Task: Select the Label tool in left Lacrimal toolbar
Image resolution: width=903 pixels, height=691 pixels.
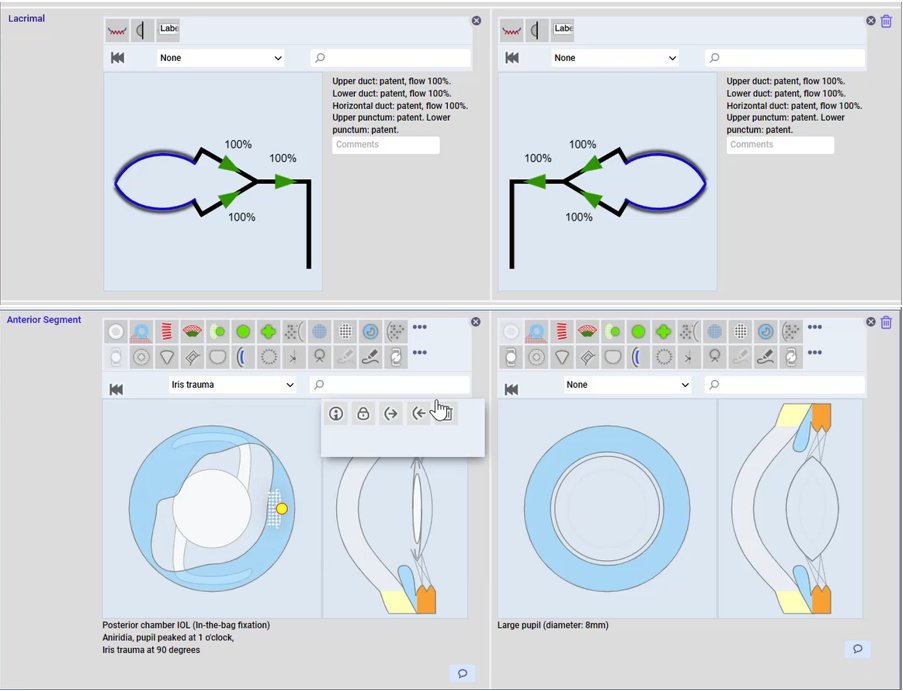Action: [168, 31]
